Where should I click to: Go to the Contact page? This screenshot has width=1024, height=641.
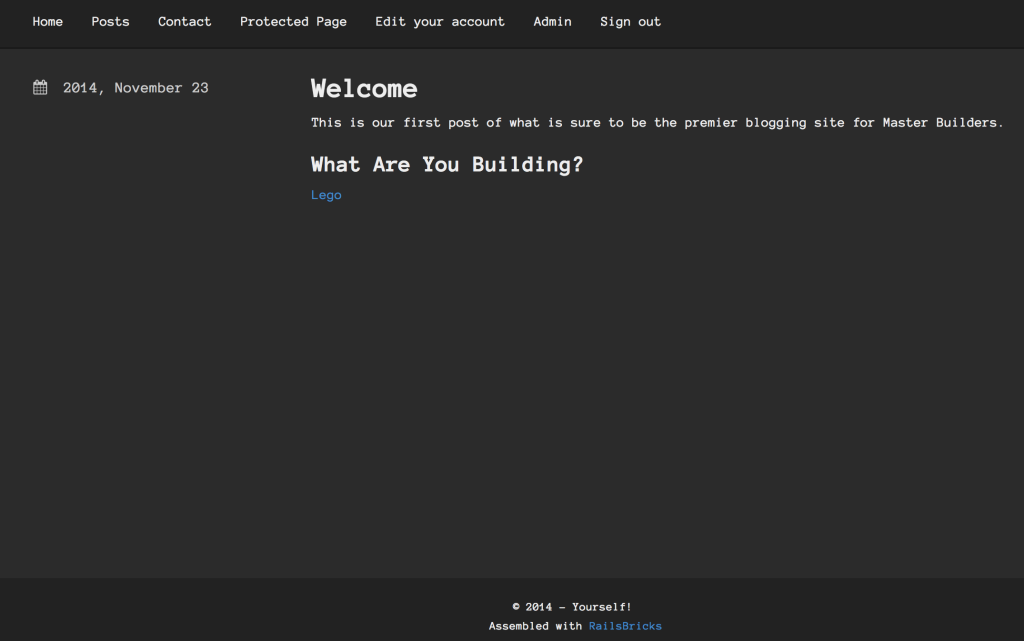[x=184, y=21]
